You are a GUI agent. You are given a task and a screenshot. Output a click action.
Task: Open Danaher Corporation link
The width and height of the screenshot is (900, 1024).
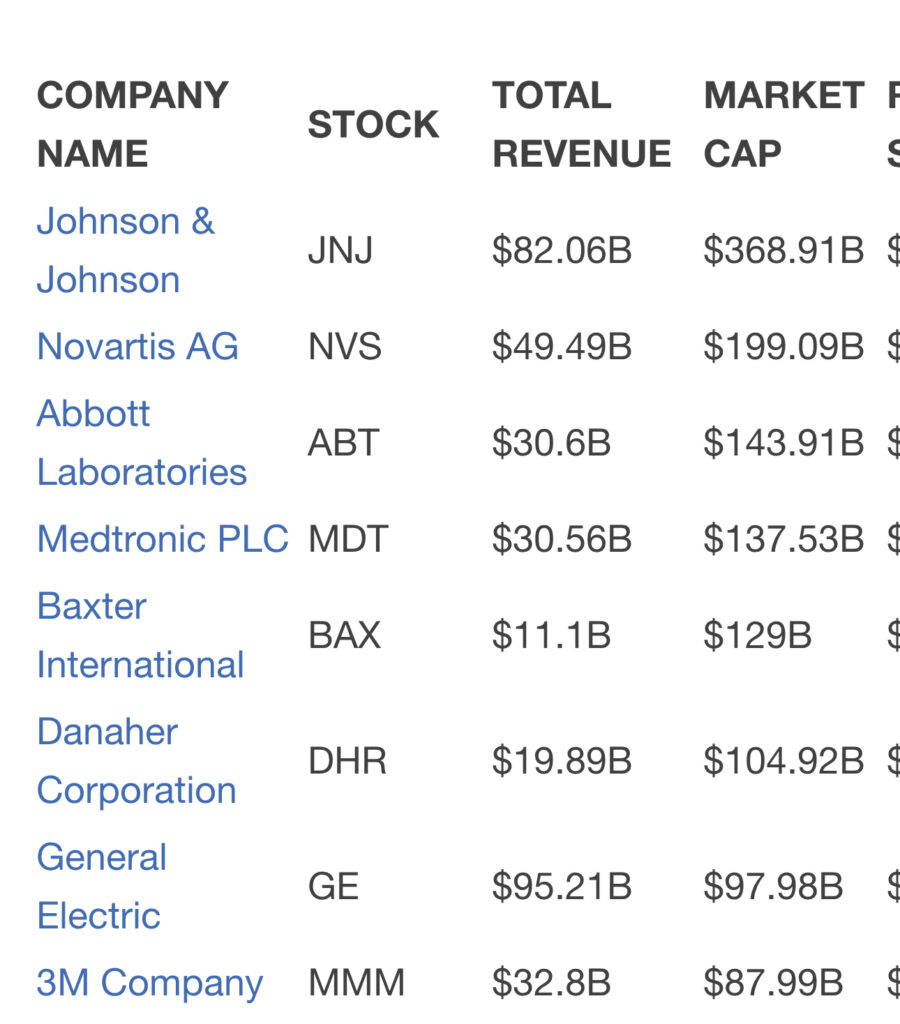click(x=137, y=761)
